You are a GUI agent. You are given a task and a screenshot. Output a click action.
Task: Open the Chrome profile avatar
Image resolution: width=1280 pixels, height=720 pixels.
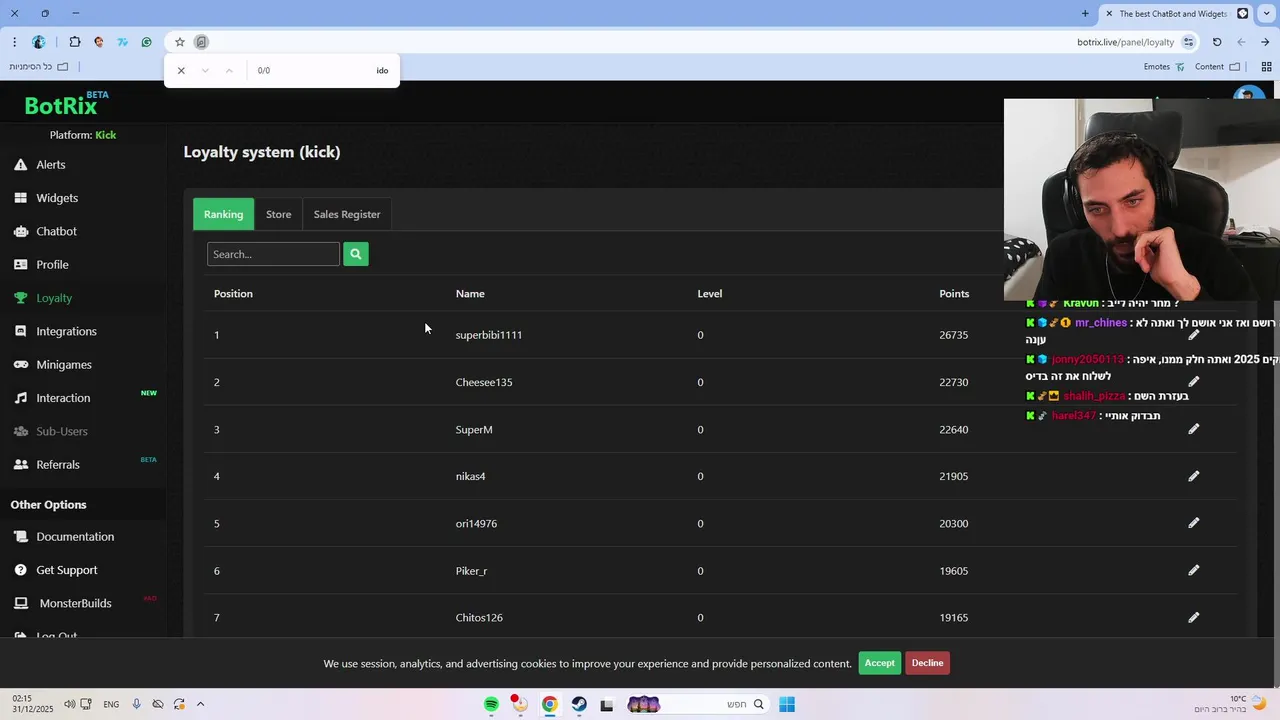39,42
